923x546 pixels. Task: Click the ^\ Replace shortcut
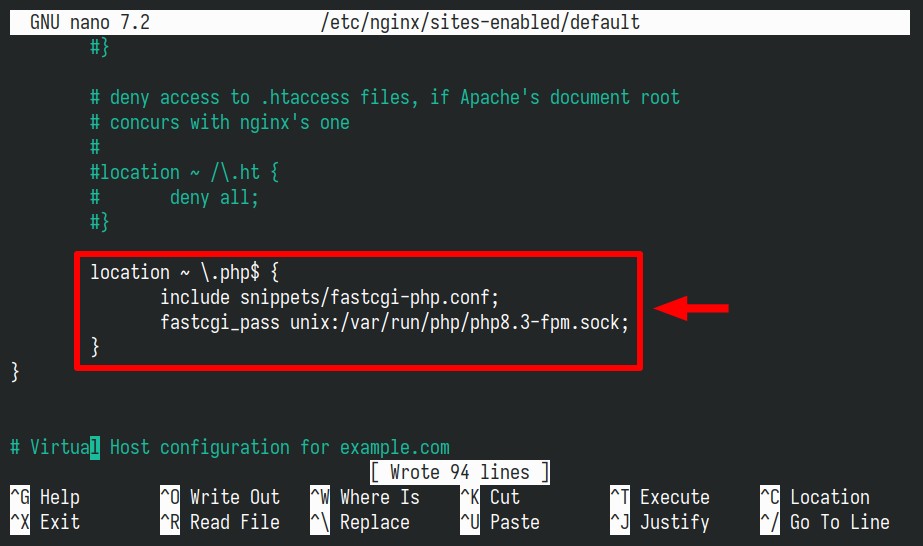[x=360, y=522]
